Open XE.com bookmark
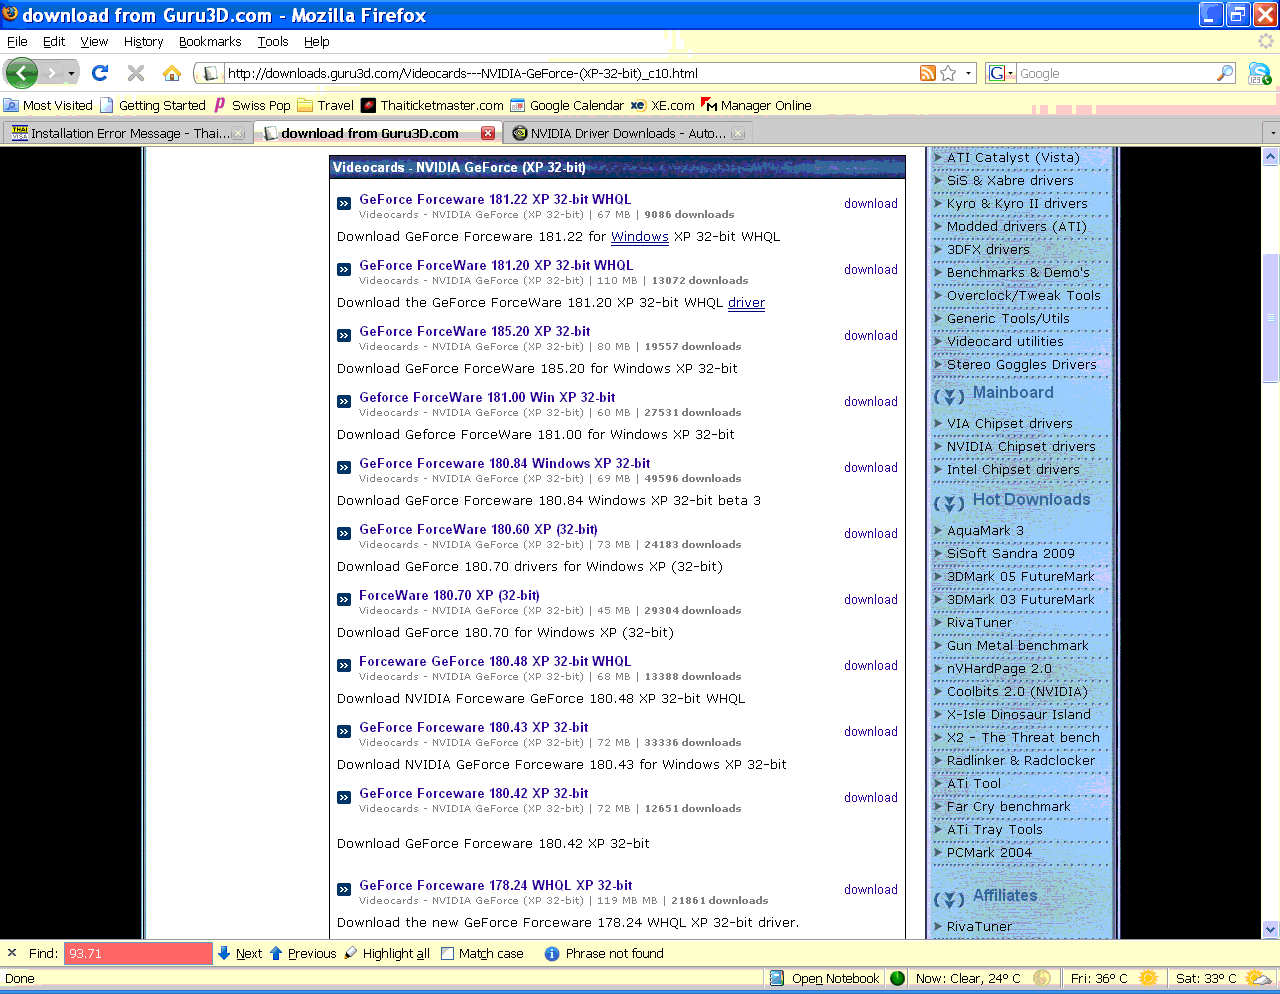The width and height of the screenshot is (1280, 994). click(x=662, y=105)
